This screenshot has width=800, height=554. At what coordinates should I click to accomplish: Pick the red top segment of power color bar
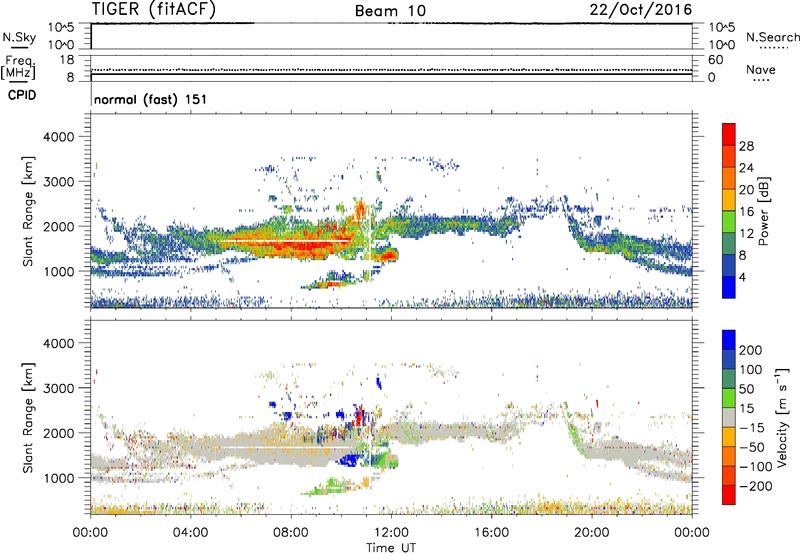click(729, 134)
